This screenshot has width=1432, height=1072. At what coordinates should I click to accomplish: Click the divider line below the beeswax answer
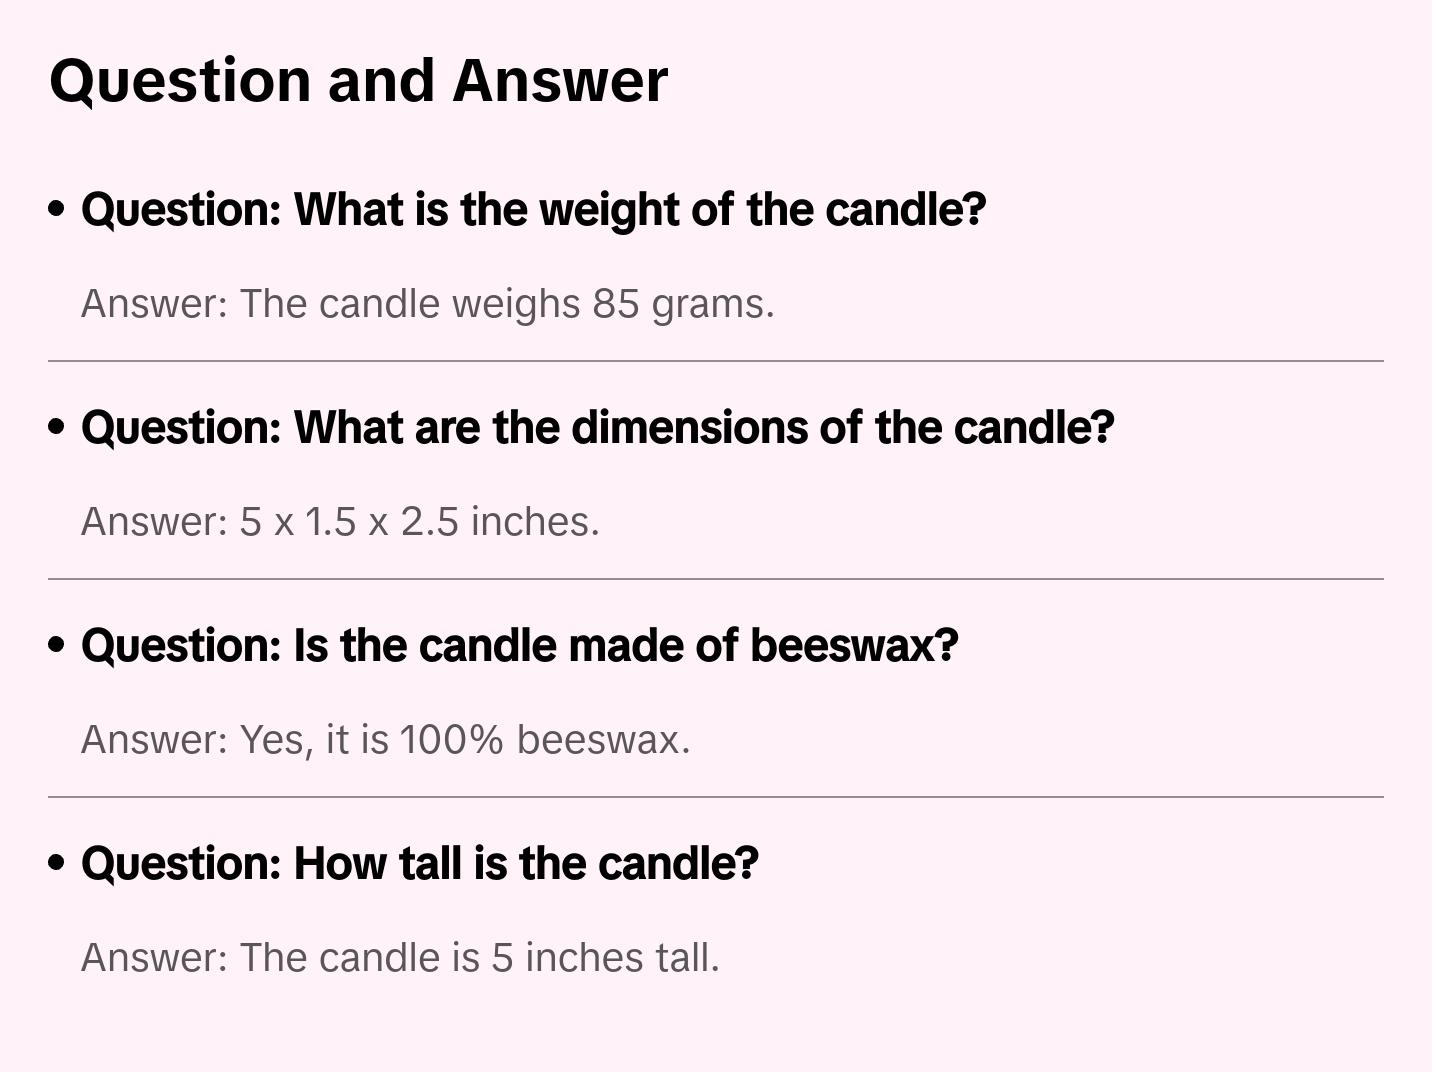[716, 797]
